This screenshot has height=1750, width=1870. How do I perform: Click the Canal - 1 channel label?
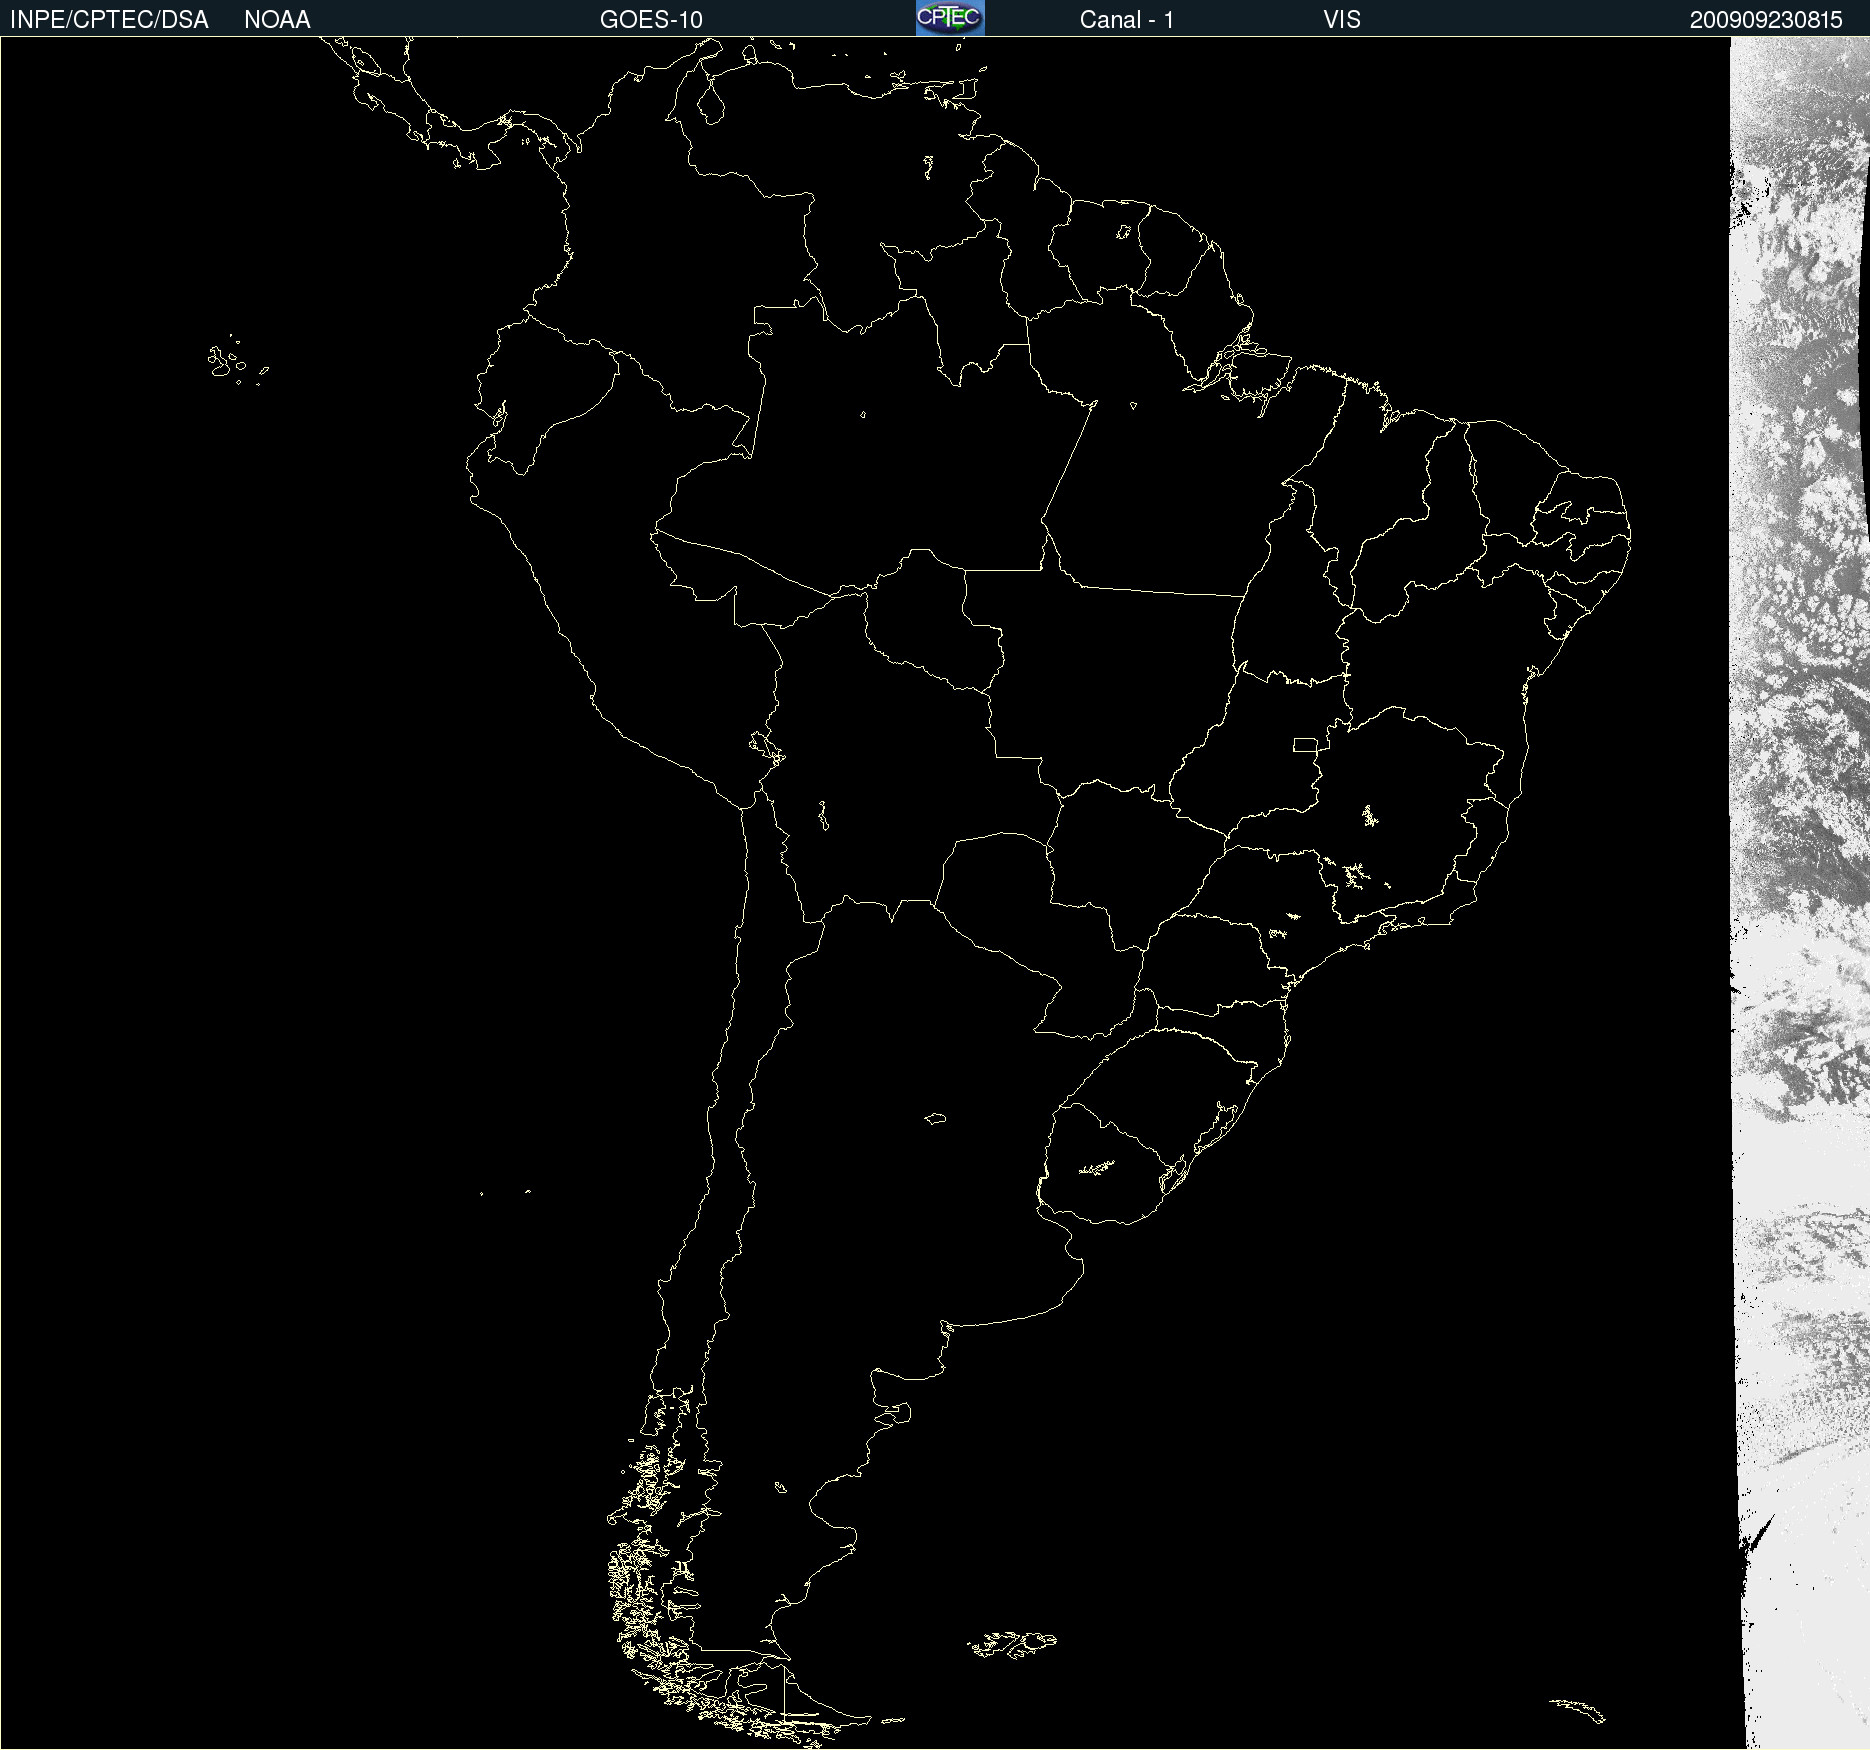point(1126,20)
